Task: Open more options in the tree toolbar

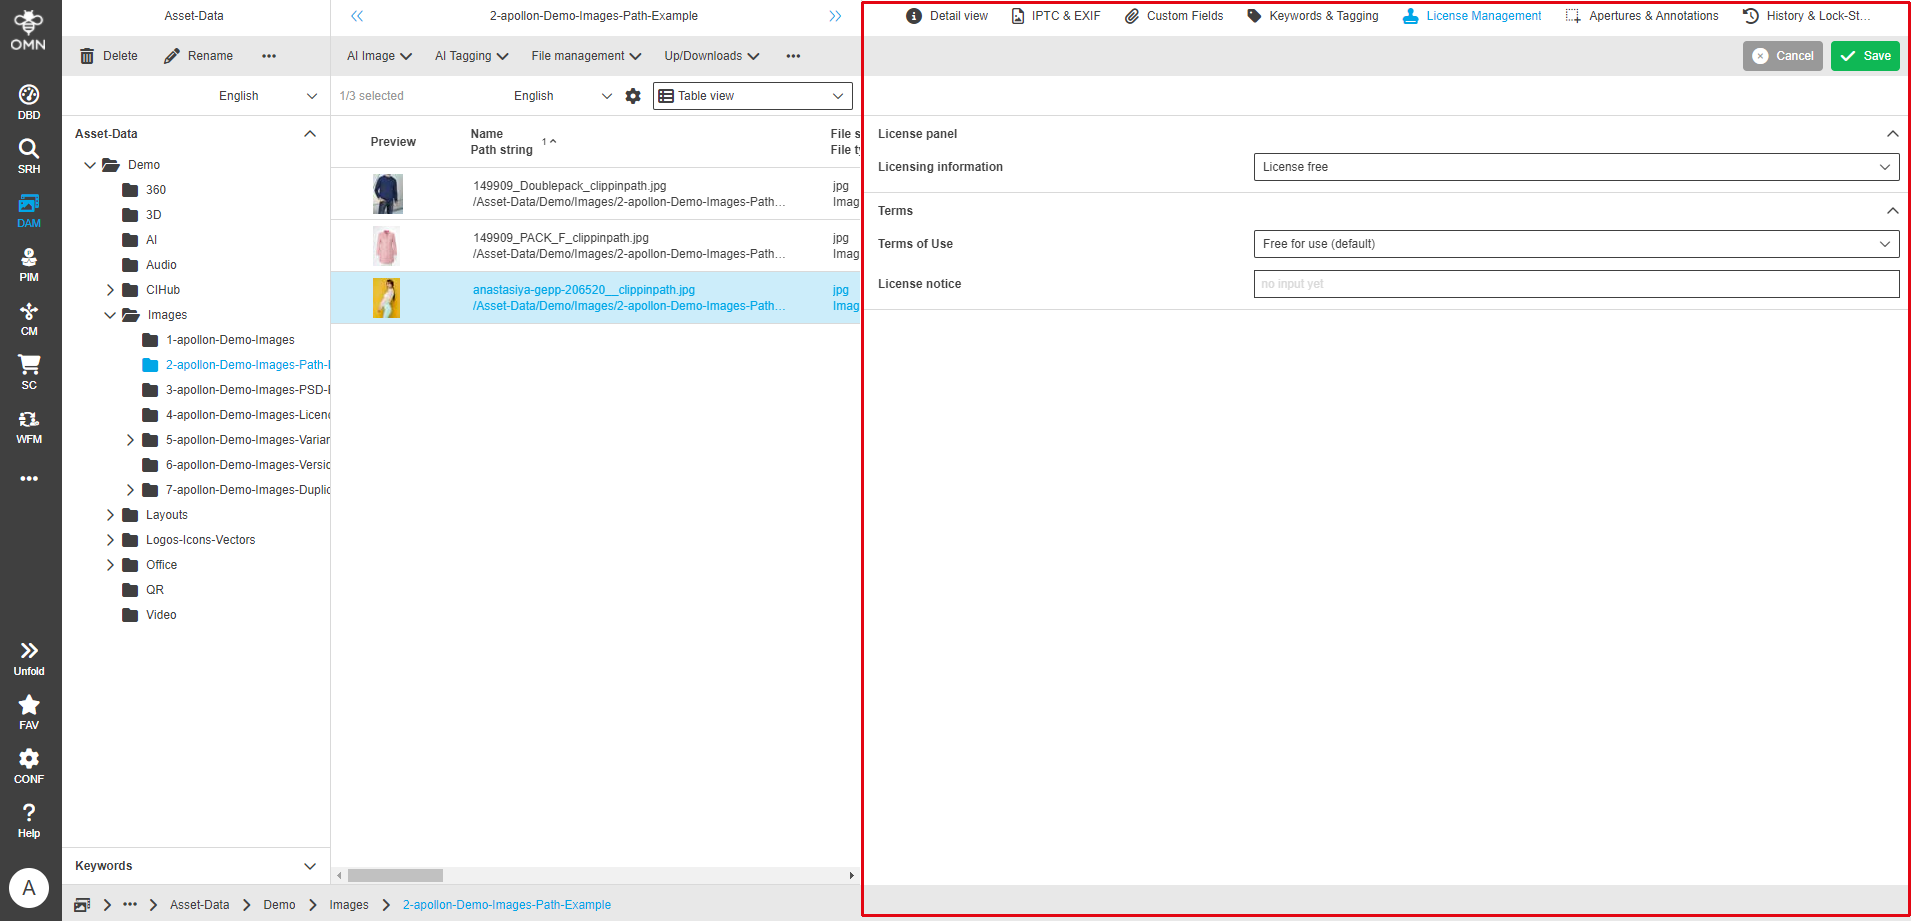Action: (x=269, y=56)
